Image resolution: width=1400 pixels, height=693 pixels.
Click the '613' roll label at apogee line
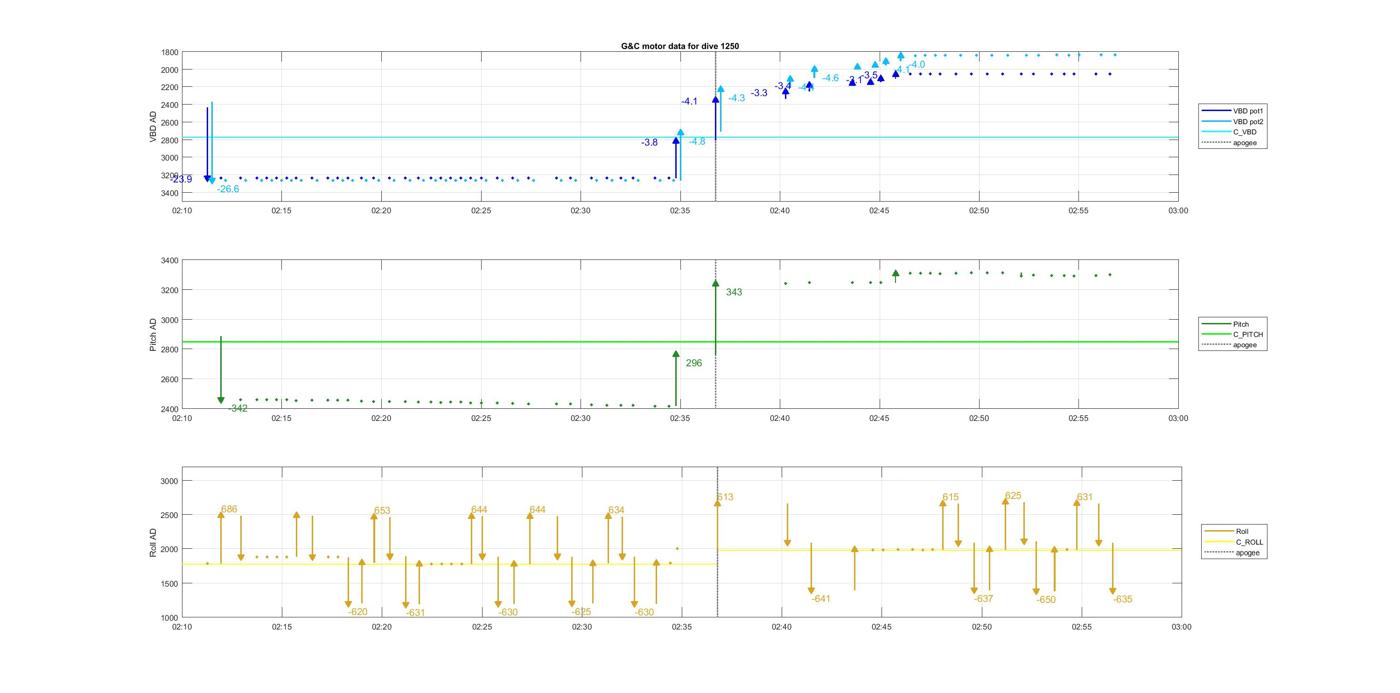(725, 498)
